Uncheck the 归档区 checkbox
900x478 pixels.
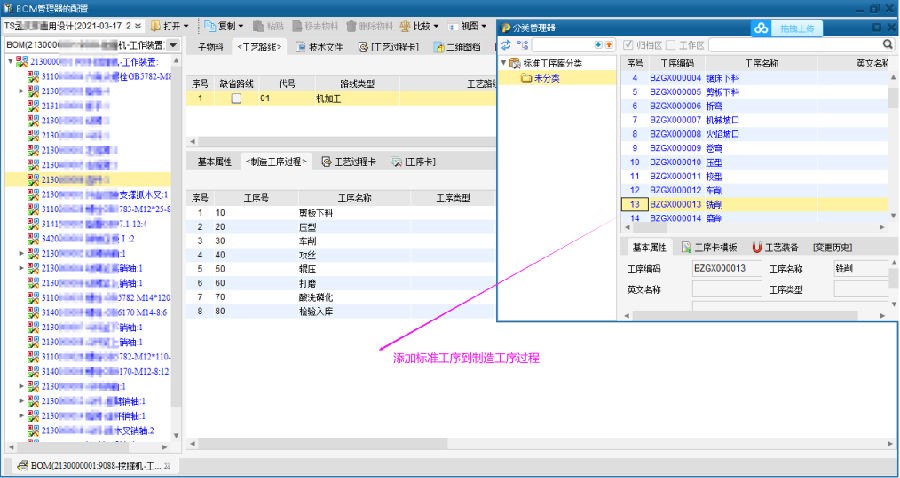(x=628, y=45)
